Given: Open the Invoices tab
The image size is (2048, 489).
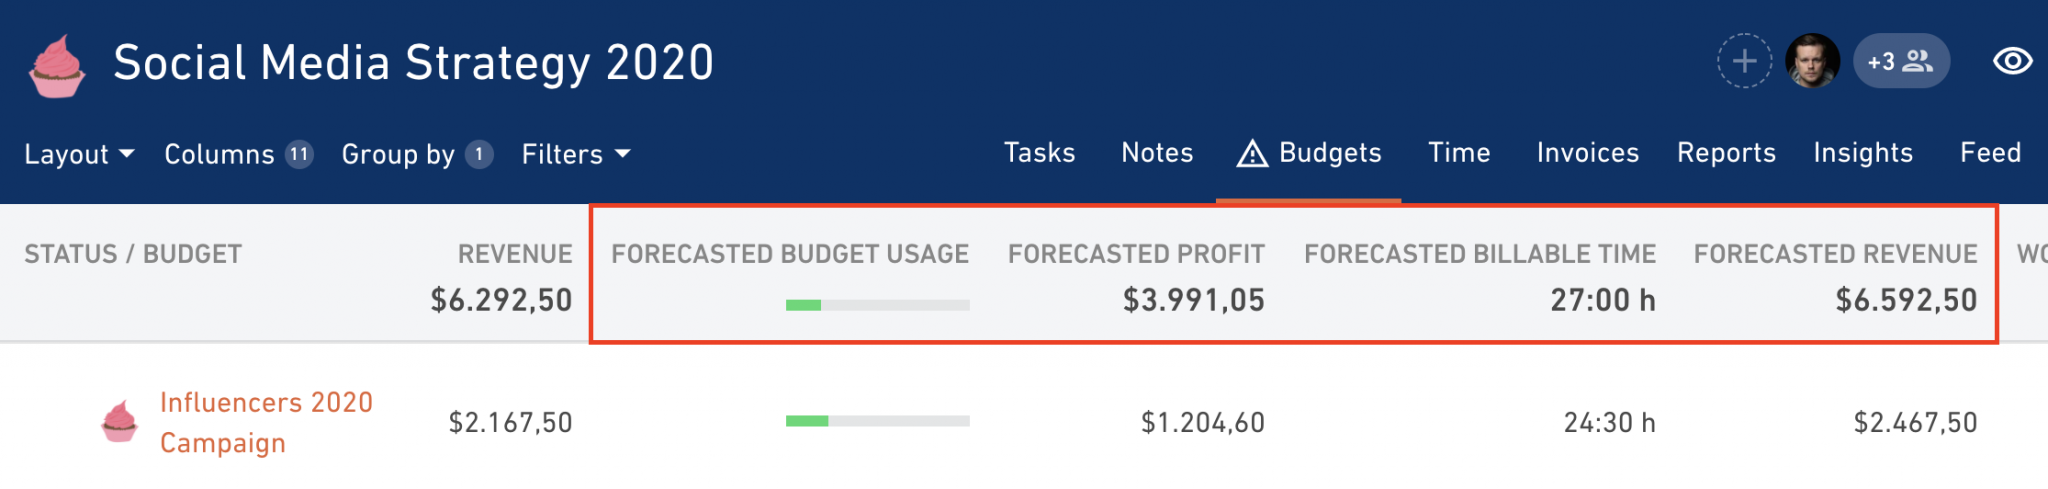Looking at the screenshot, I should click(1588, 153).
